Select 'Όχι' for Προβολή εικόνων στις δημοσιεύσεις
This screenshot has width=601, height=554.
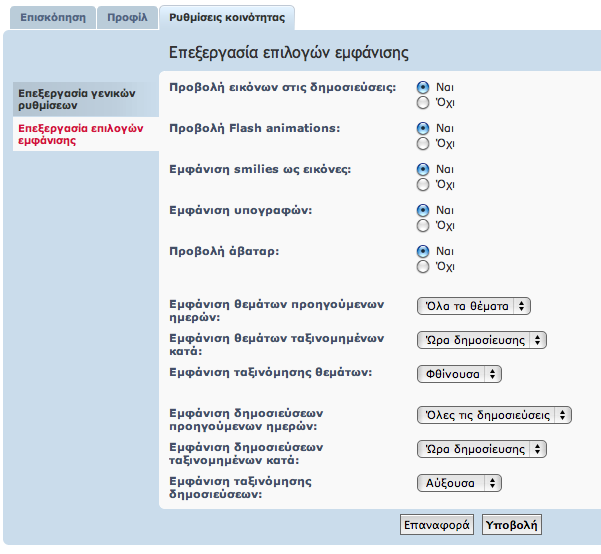point(423,102)
